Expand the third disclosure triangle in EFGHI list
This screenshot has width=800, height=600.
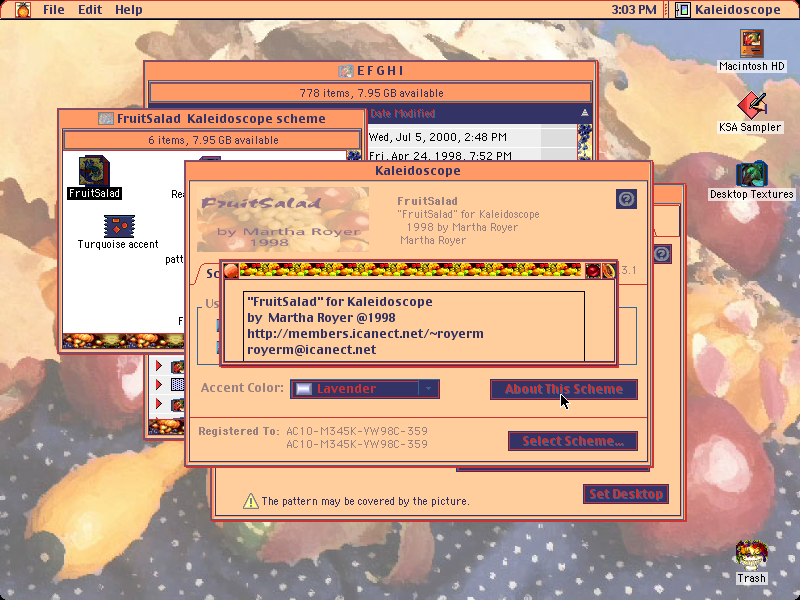pyautogui.click(x=159, y=404)
